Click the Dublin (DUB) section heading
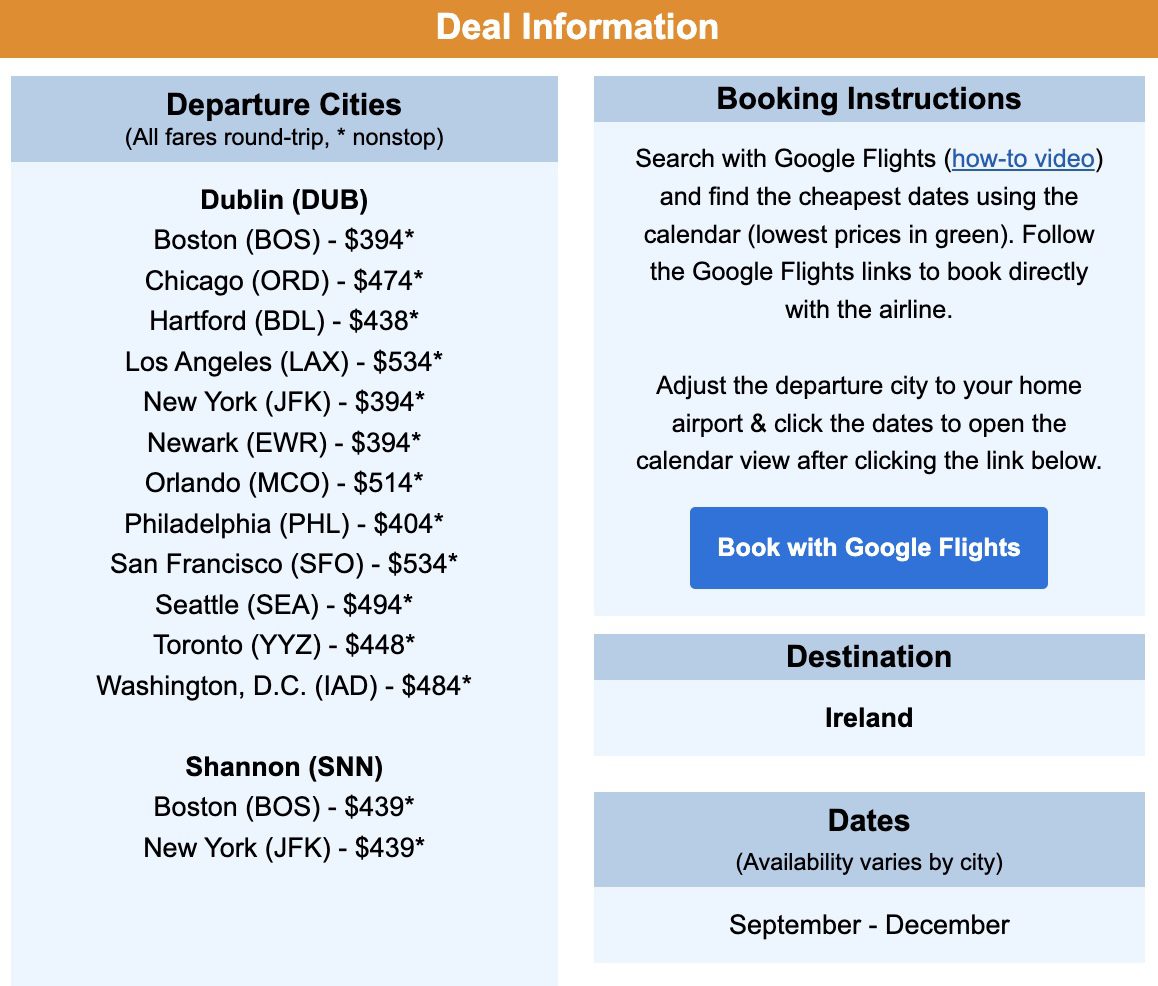The height and width of the screenshot is (986, 1158). coord(284,200)
